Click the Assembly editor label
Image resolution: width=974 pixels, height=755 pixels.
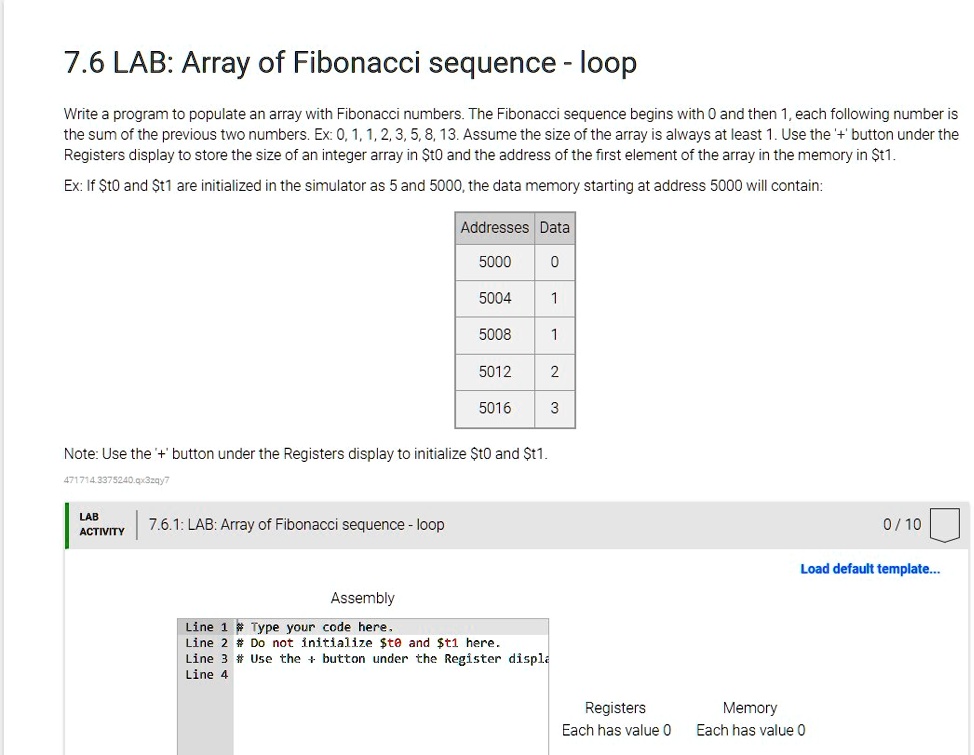click(362, 598)
